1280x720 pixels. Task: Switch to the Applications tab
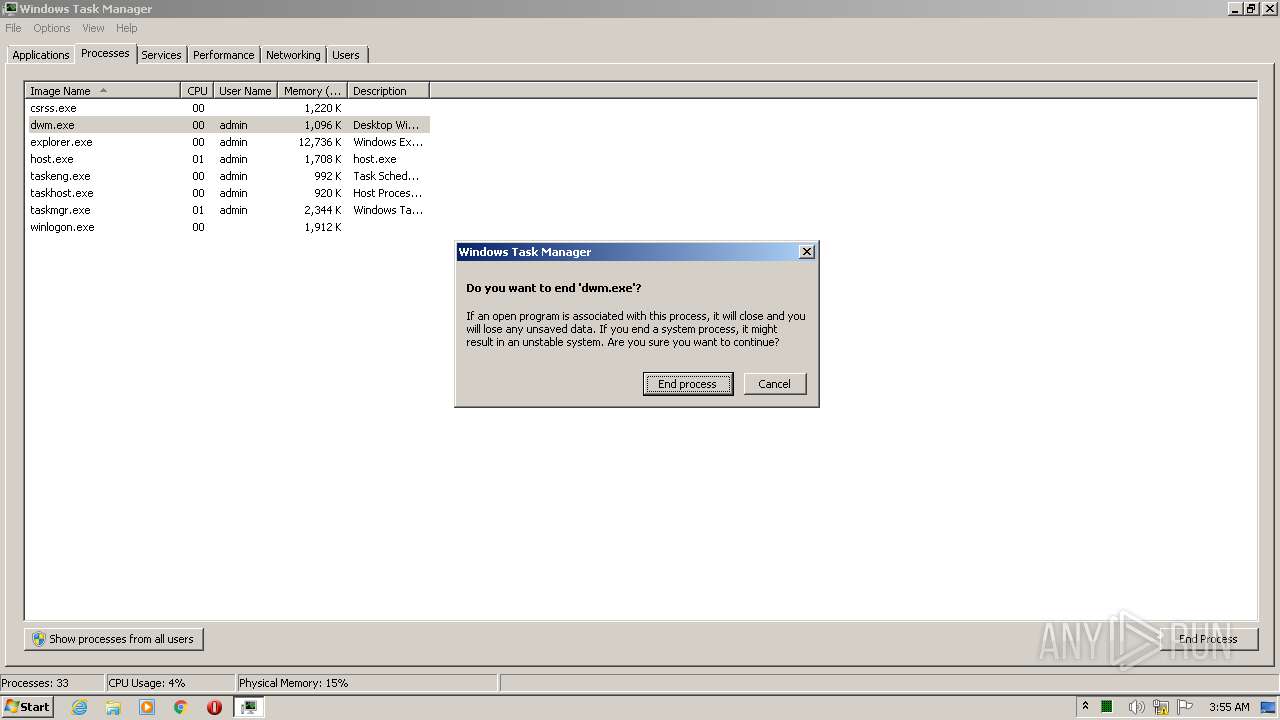[41, 55]
